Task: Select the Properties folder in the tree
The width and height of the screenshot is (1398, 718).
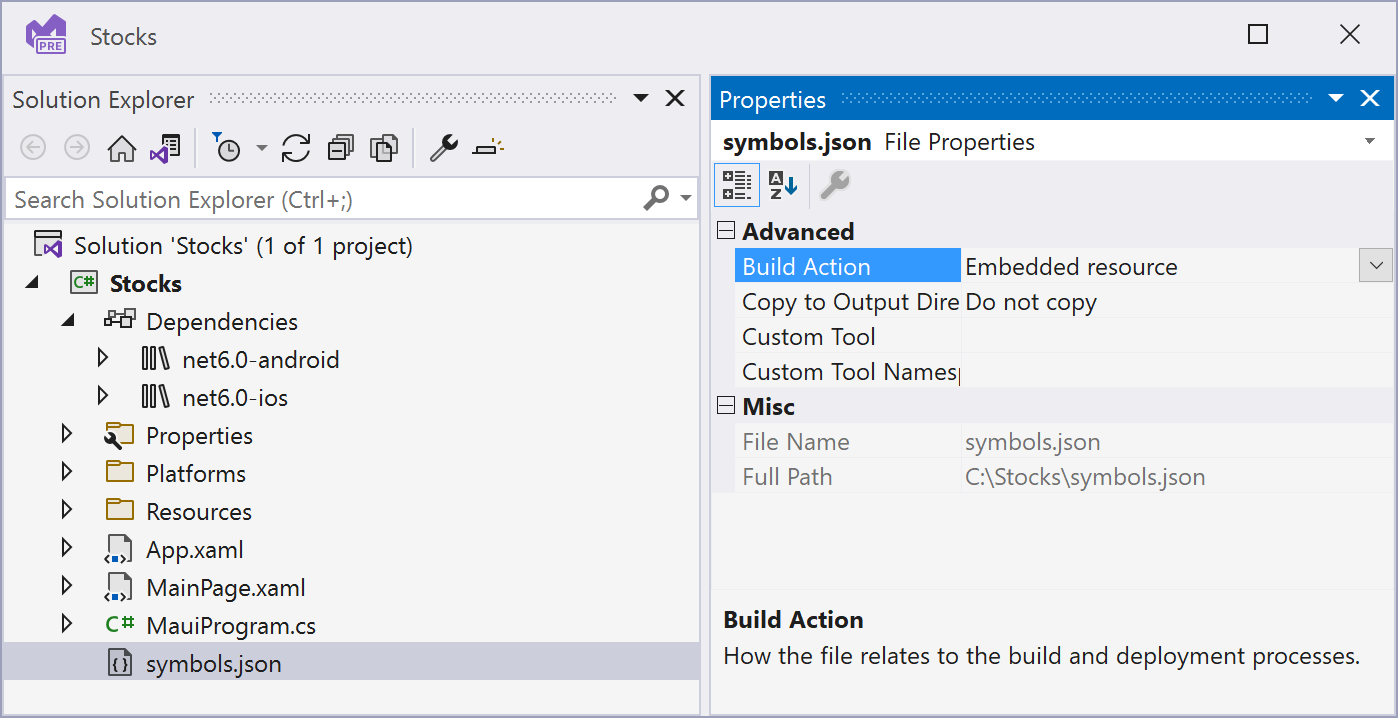Action: coord(199,436)
